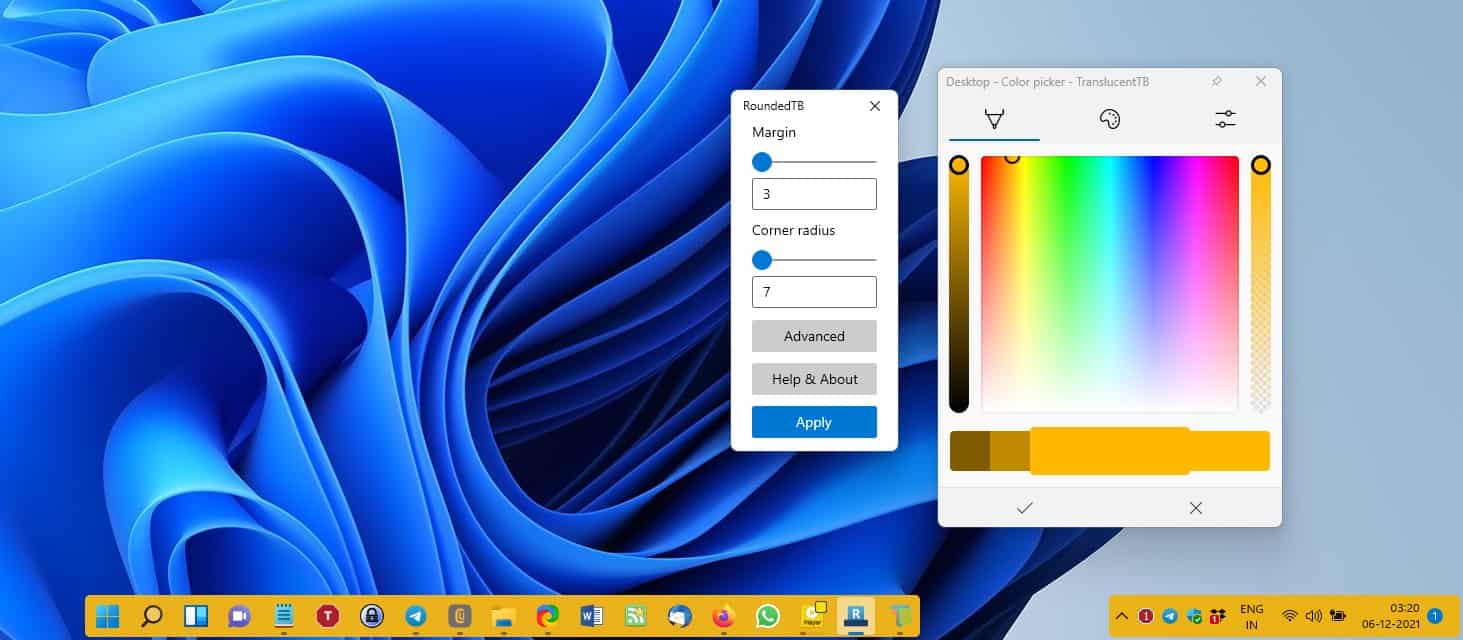Open the padlock app in taskbar
Image resolution: width=1463 pixels, height=640 pixels.
click(371, 616)
